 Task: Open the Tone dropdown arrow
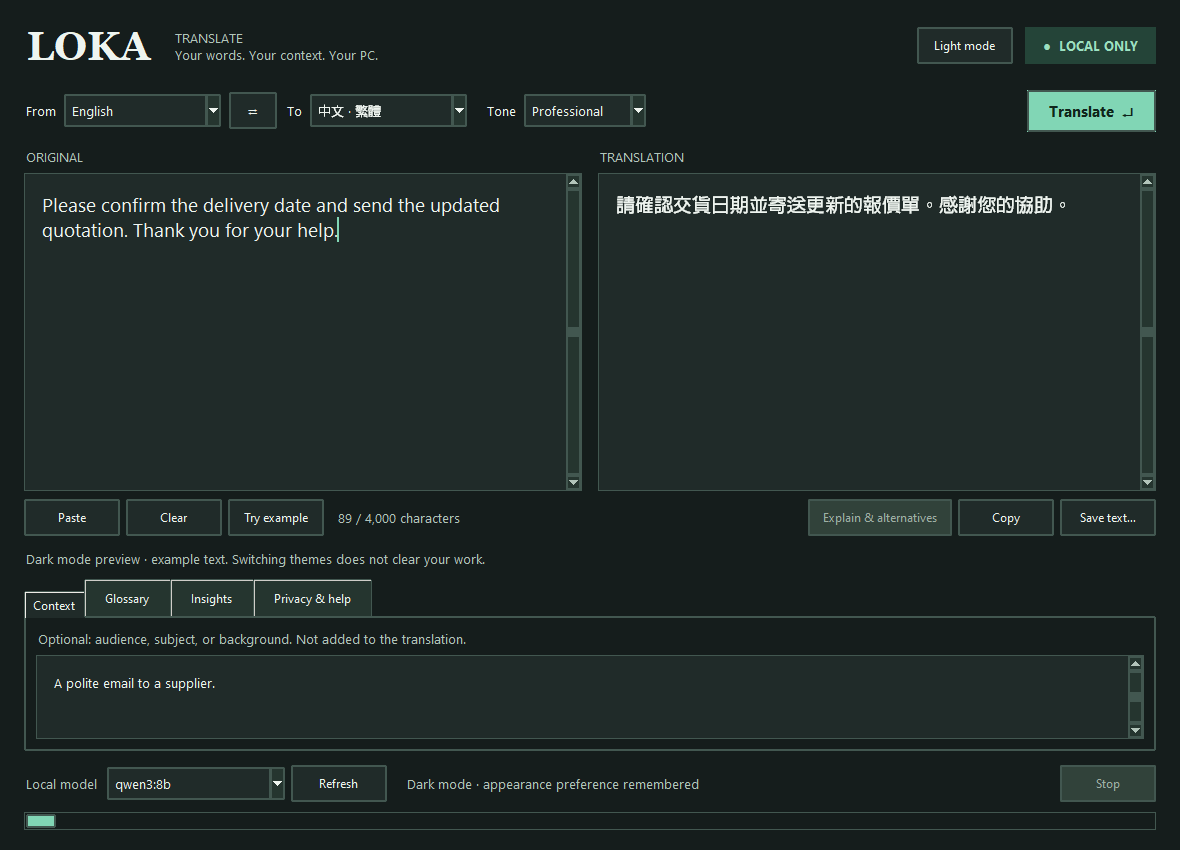tap(638, 111)
